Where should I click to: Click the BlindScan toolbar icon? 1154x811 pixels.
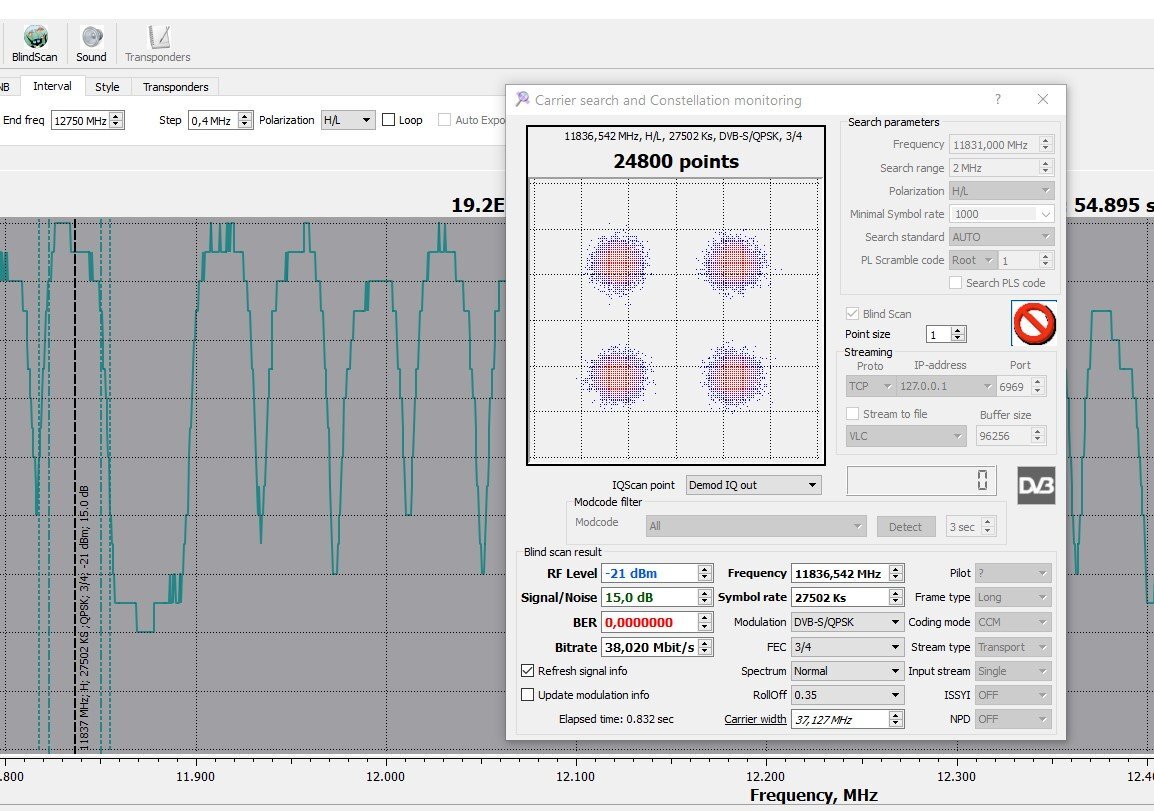click(34, 37)
